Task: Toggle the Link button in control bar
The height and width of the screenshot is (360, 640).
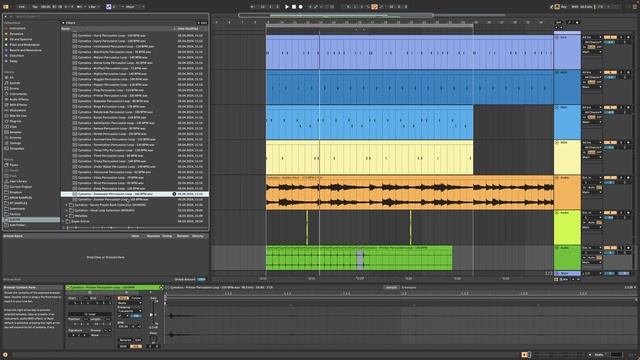Action: click(x=22, y=7)
